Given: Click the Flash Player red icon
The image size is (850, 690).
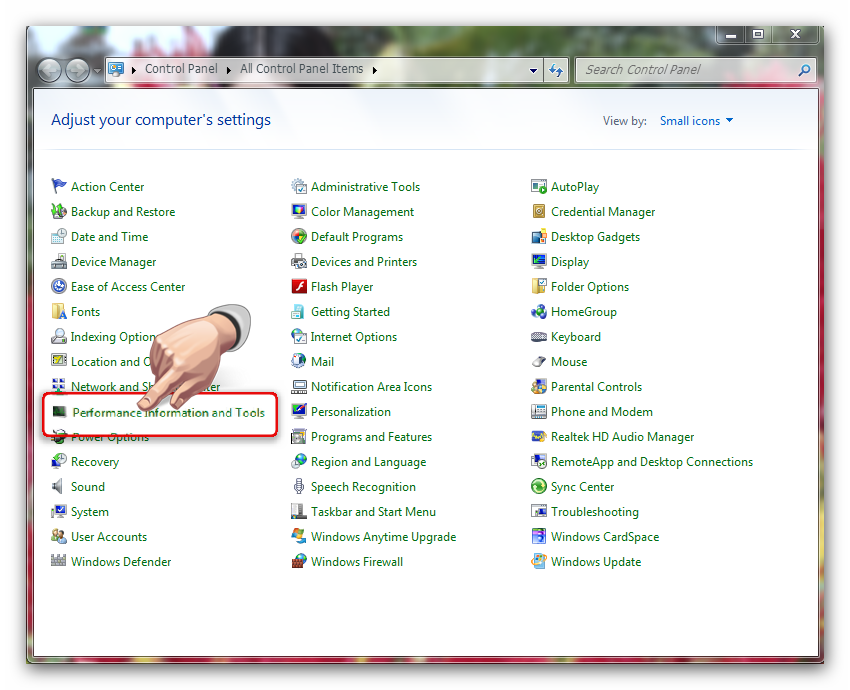Looking at the screenshot, I should pyautogui.click(x=299, y=286).
